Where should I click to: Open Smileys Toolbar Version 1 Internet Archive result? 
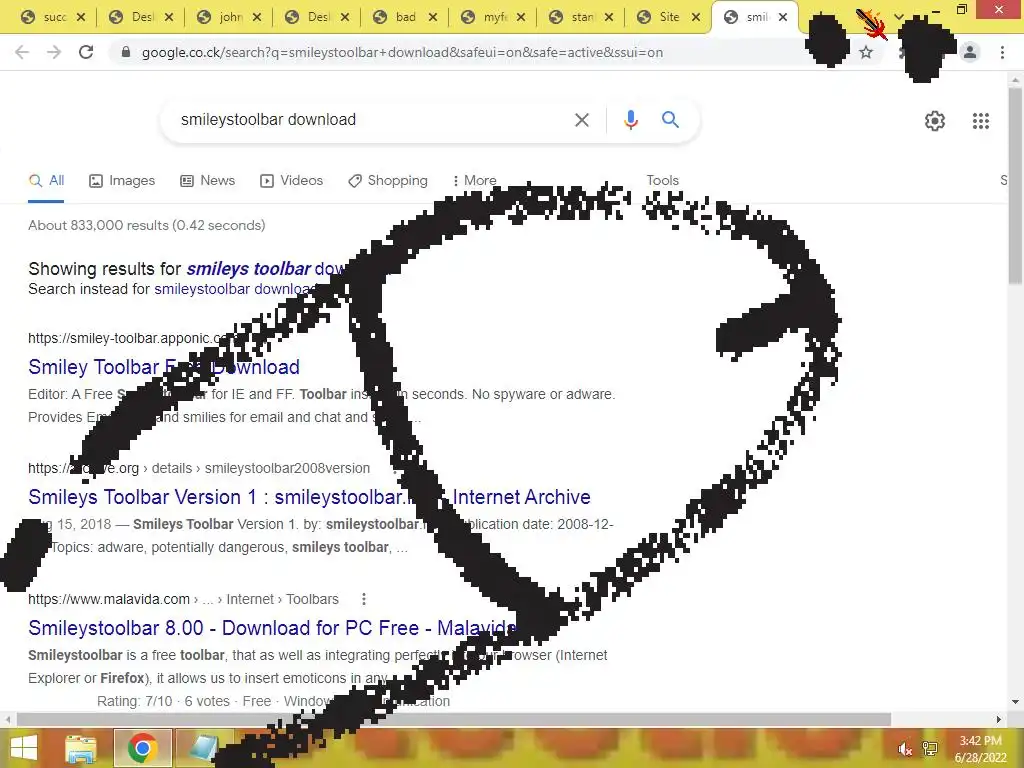pyautogui.click(x=309, y=497)
